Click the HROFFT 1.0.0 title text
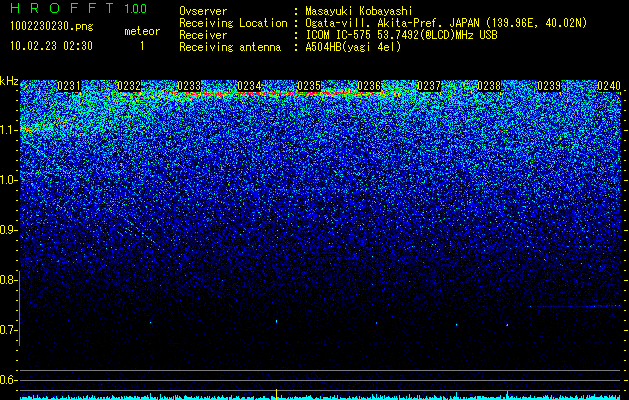The width and height of the screenshot is (629, 400). (x=78, y=8)
